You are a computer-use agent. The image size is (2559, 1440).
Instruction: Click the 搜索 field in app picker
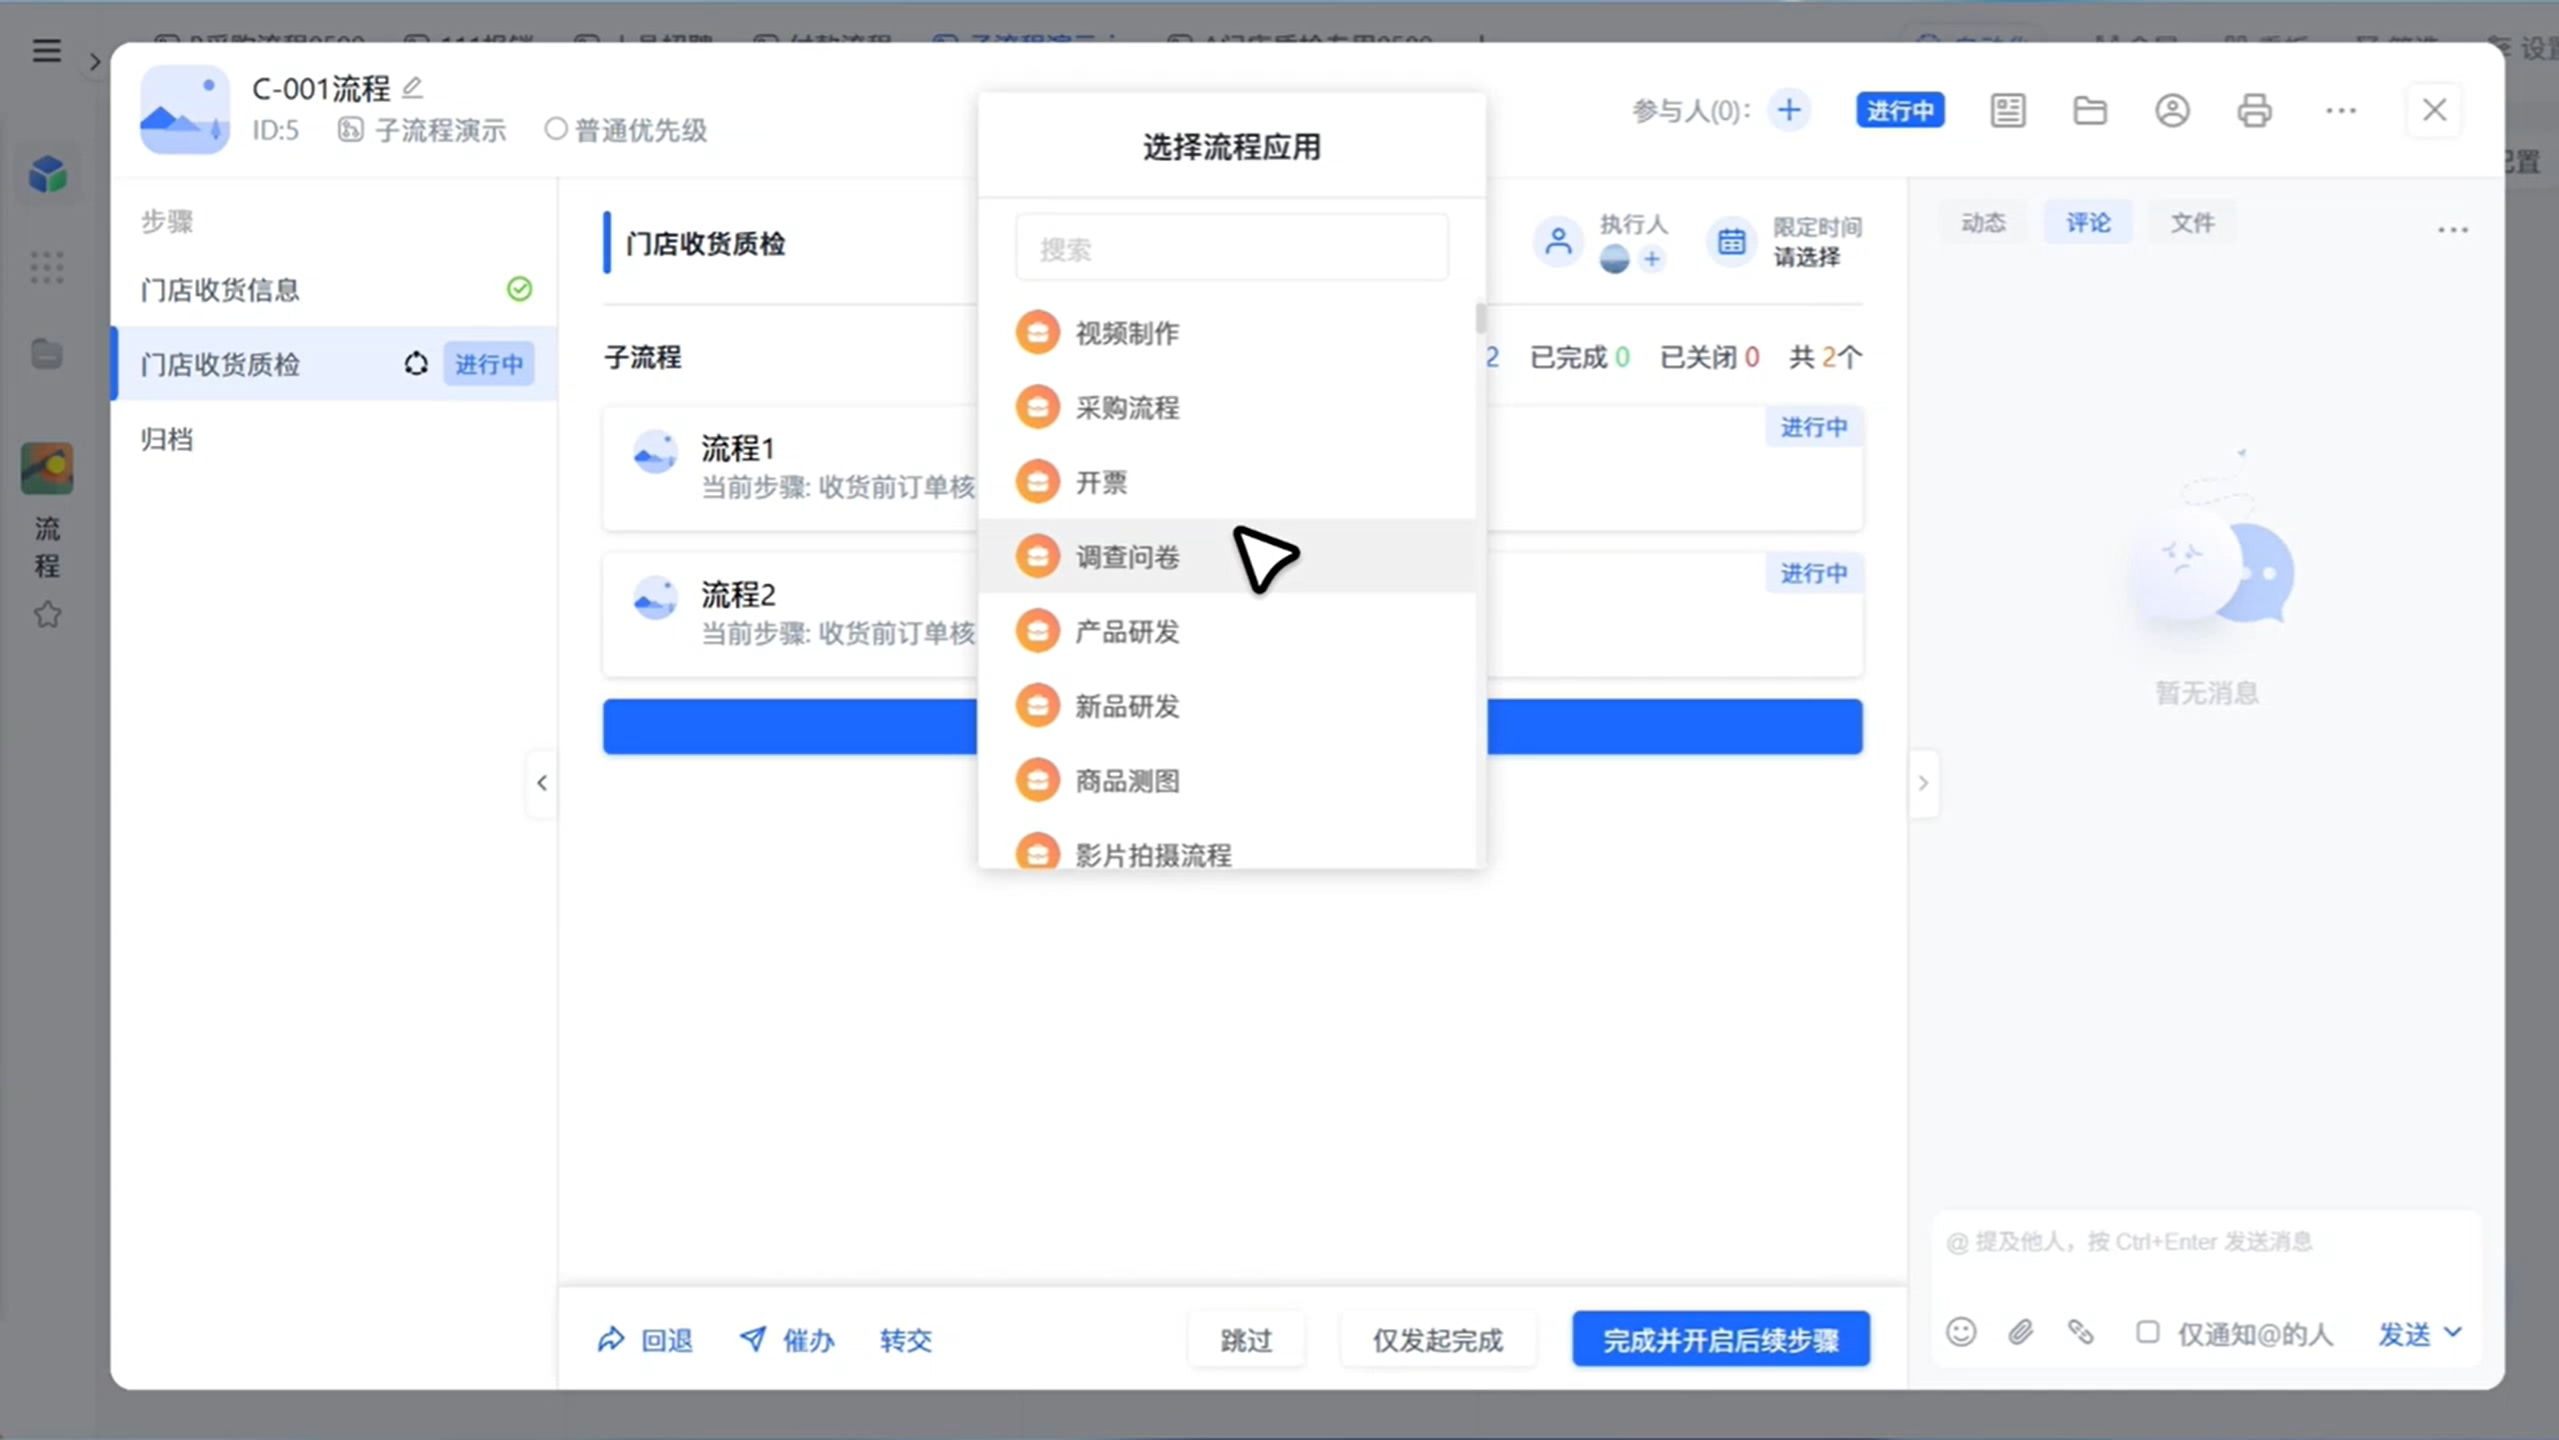coord(1231,248)
